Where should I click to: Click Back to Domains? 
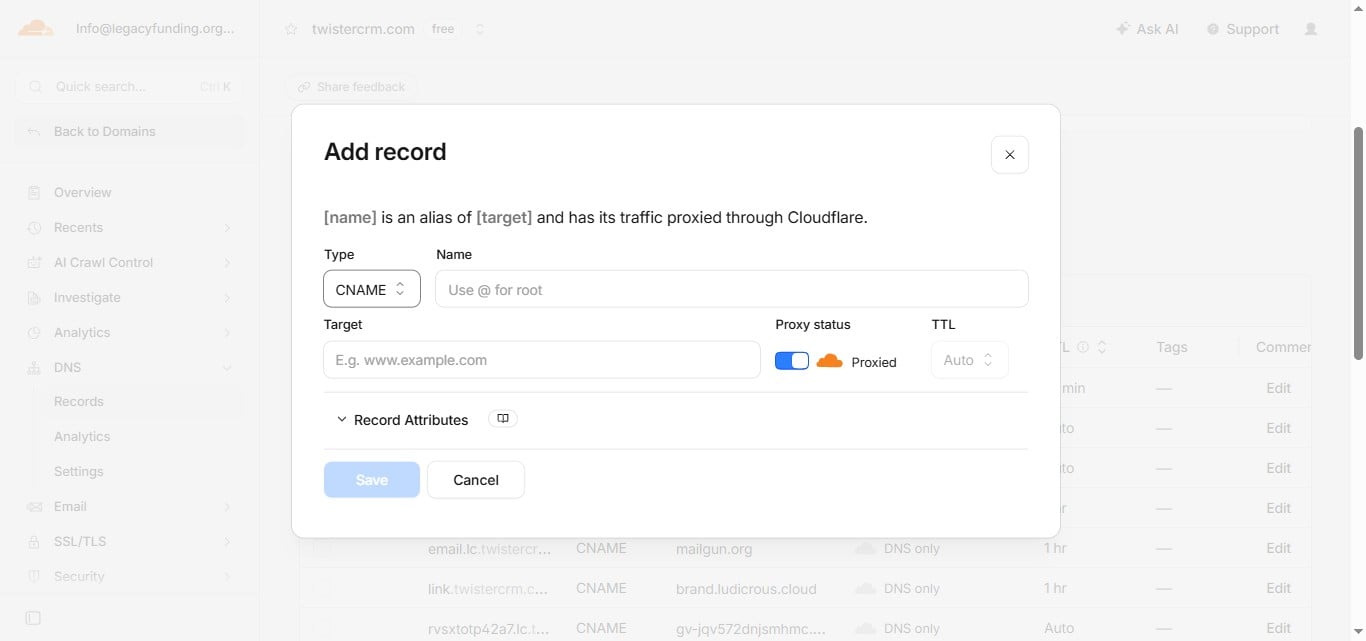pyautogui.click(x=129, y=131)
